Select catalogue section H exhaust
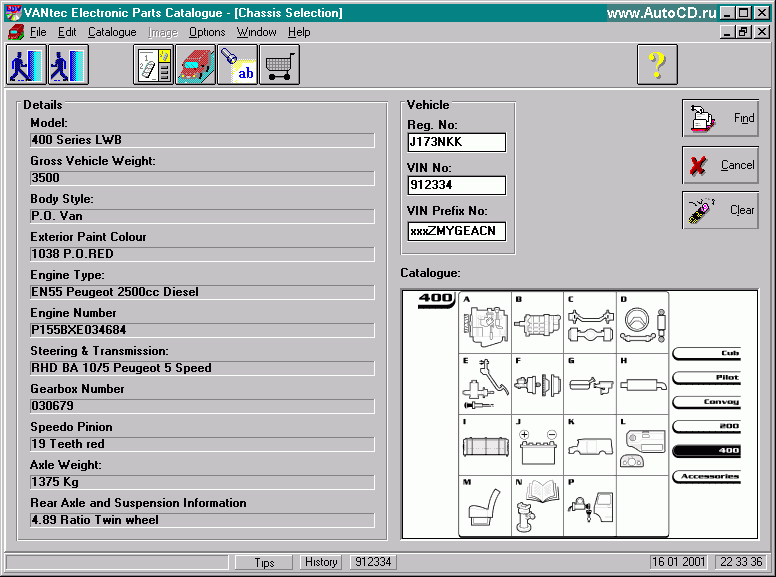 coord(642,384)
